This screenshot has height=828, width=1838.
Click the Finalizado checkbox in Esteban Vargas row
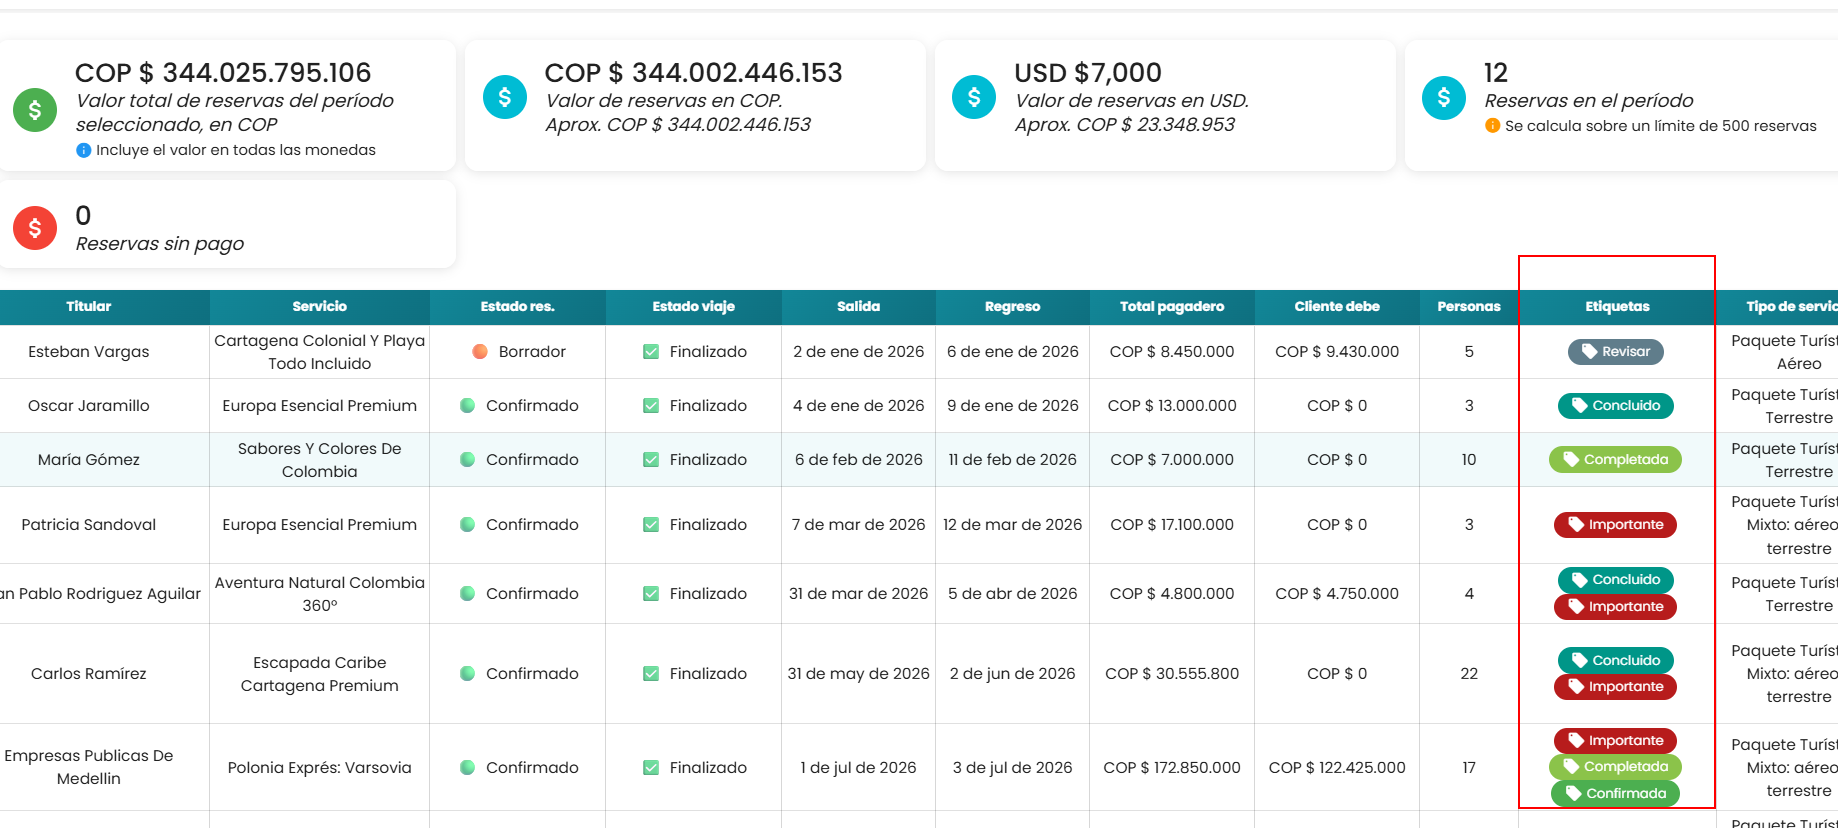[651, 352]
